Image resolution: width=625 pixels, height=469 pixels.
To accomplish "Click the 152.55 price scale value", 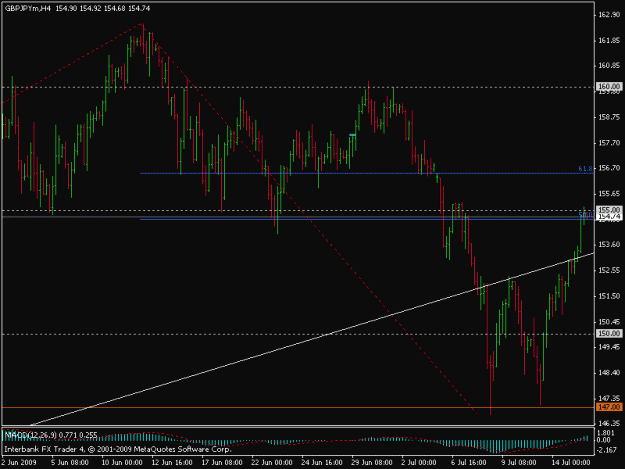I will pos(609,270).
